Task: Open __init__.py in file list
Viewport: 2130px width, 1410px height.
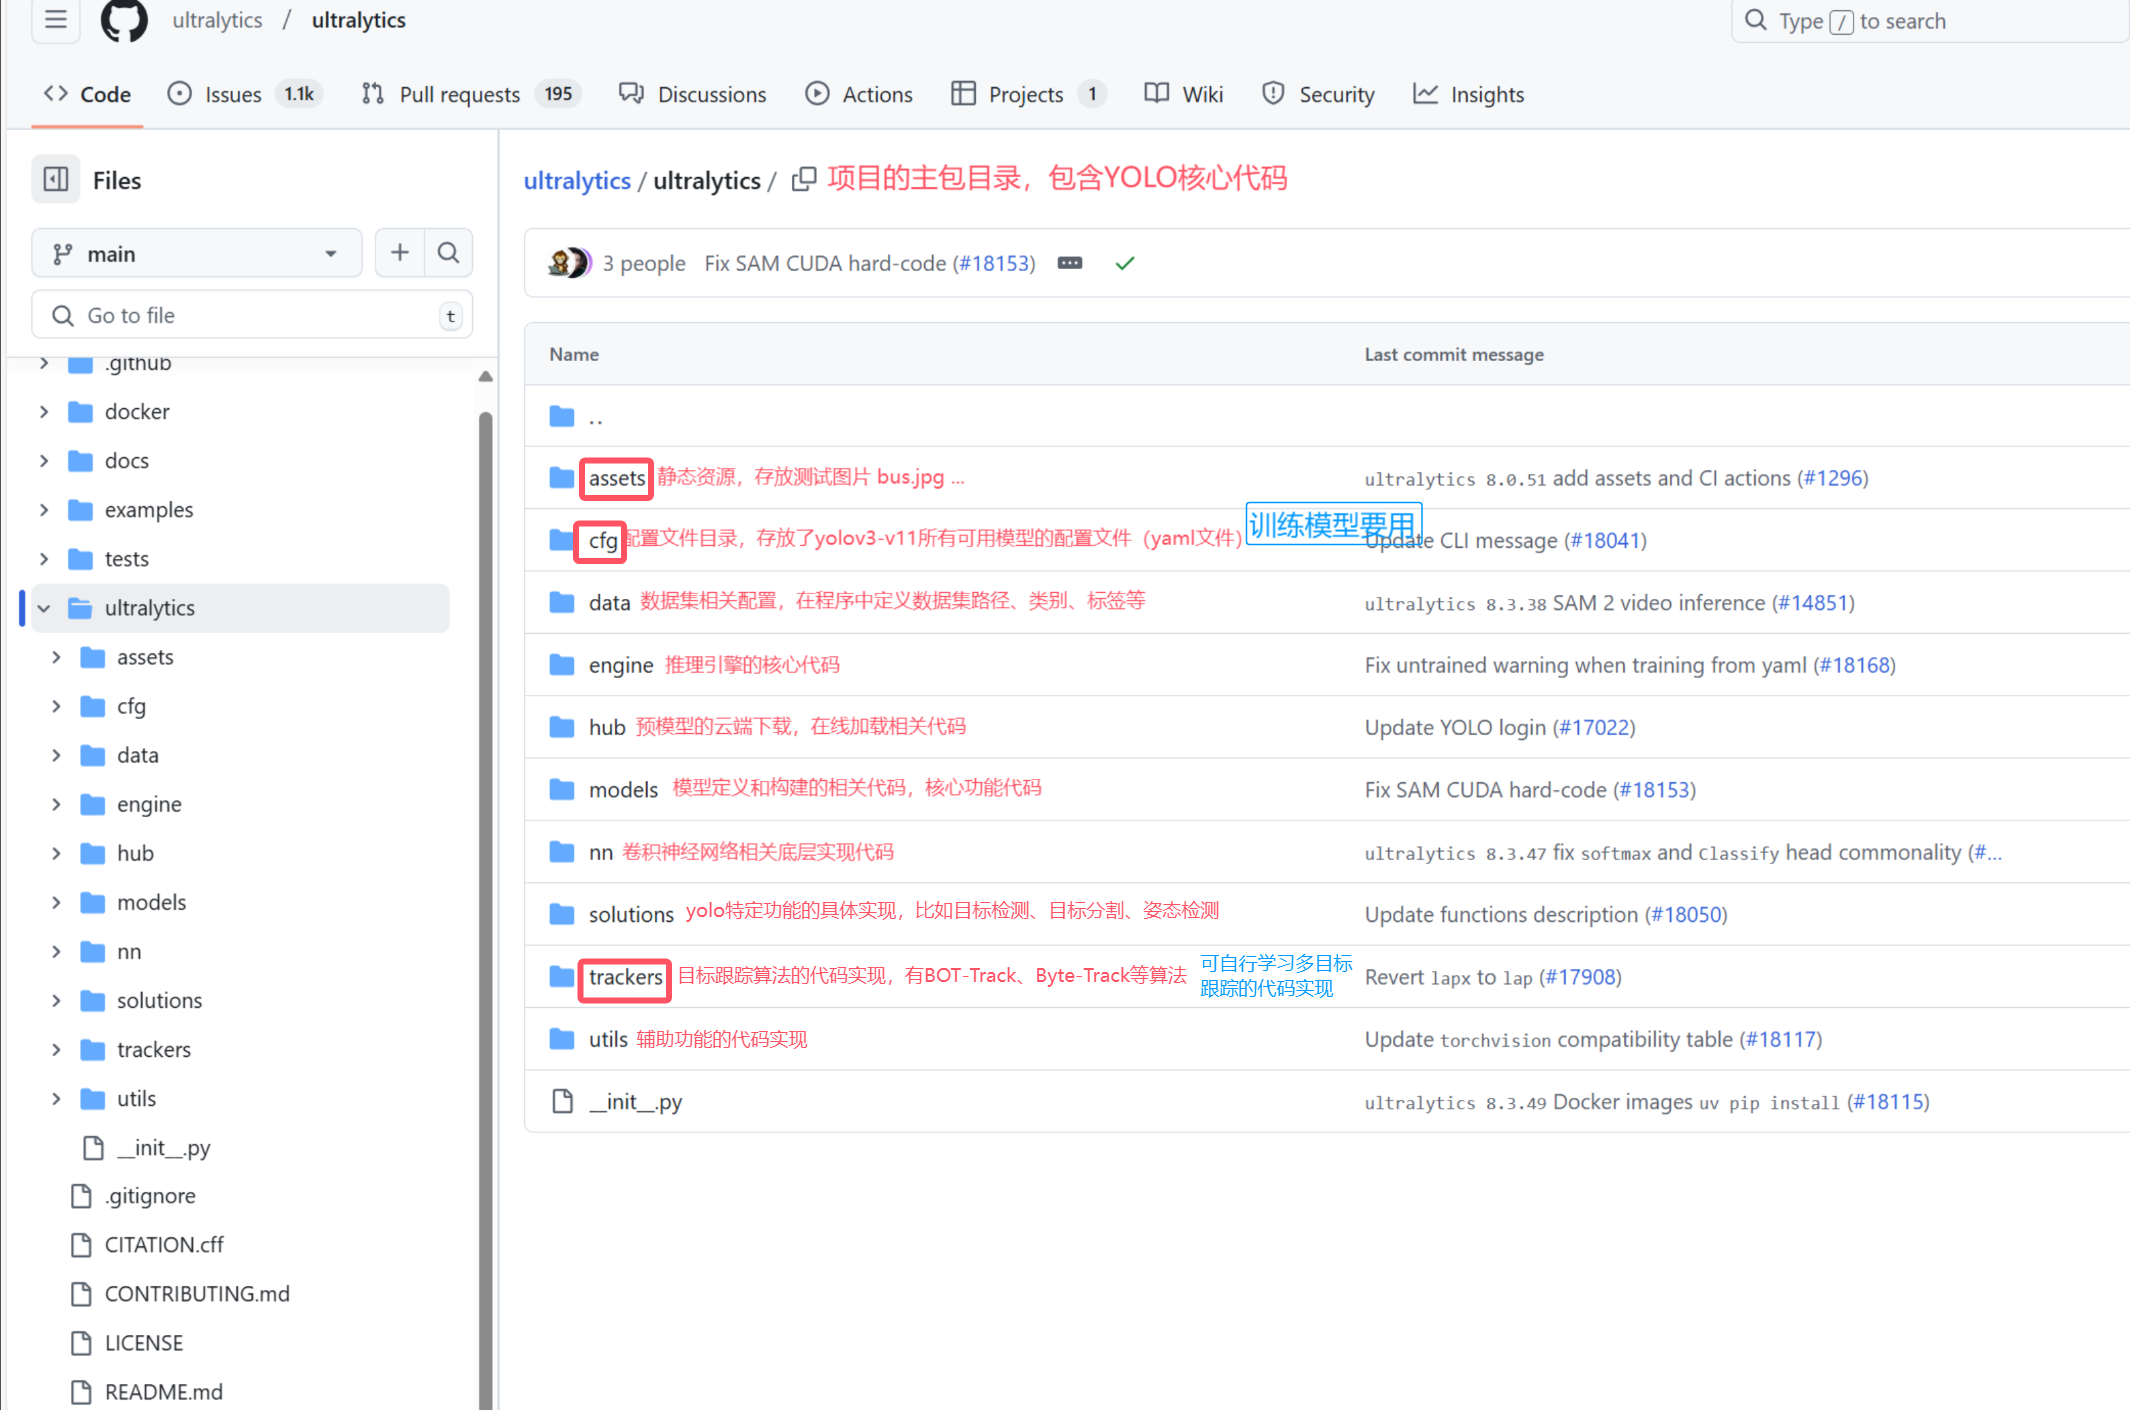Action: 636,1102
